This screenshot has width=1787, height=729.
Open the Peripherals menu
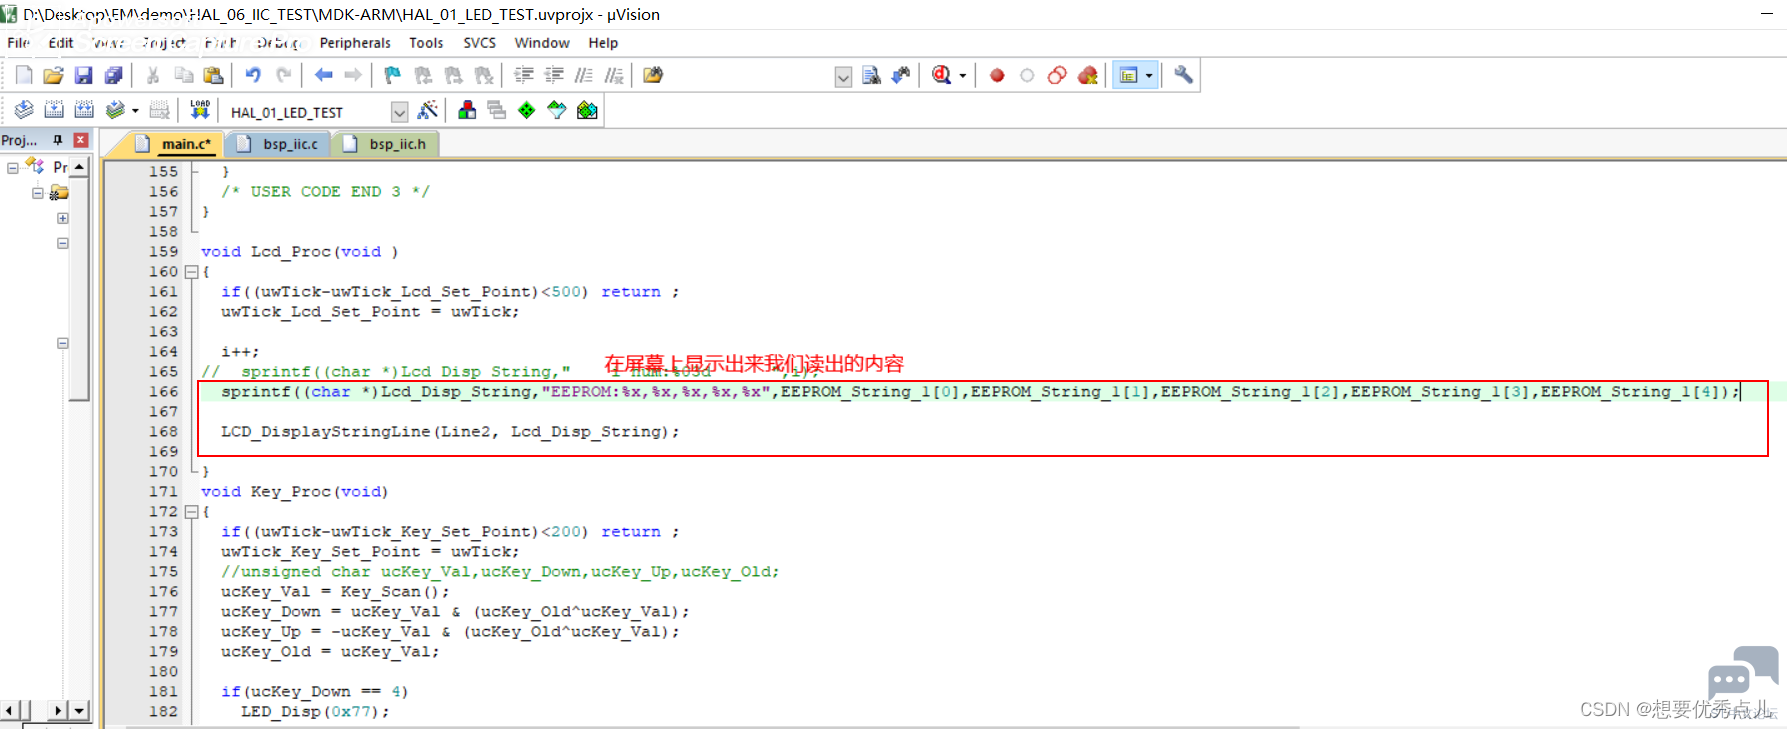coord(355,43)
